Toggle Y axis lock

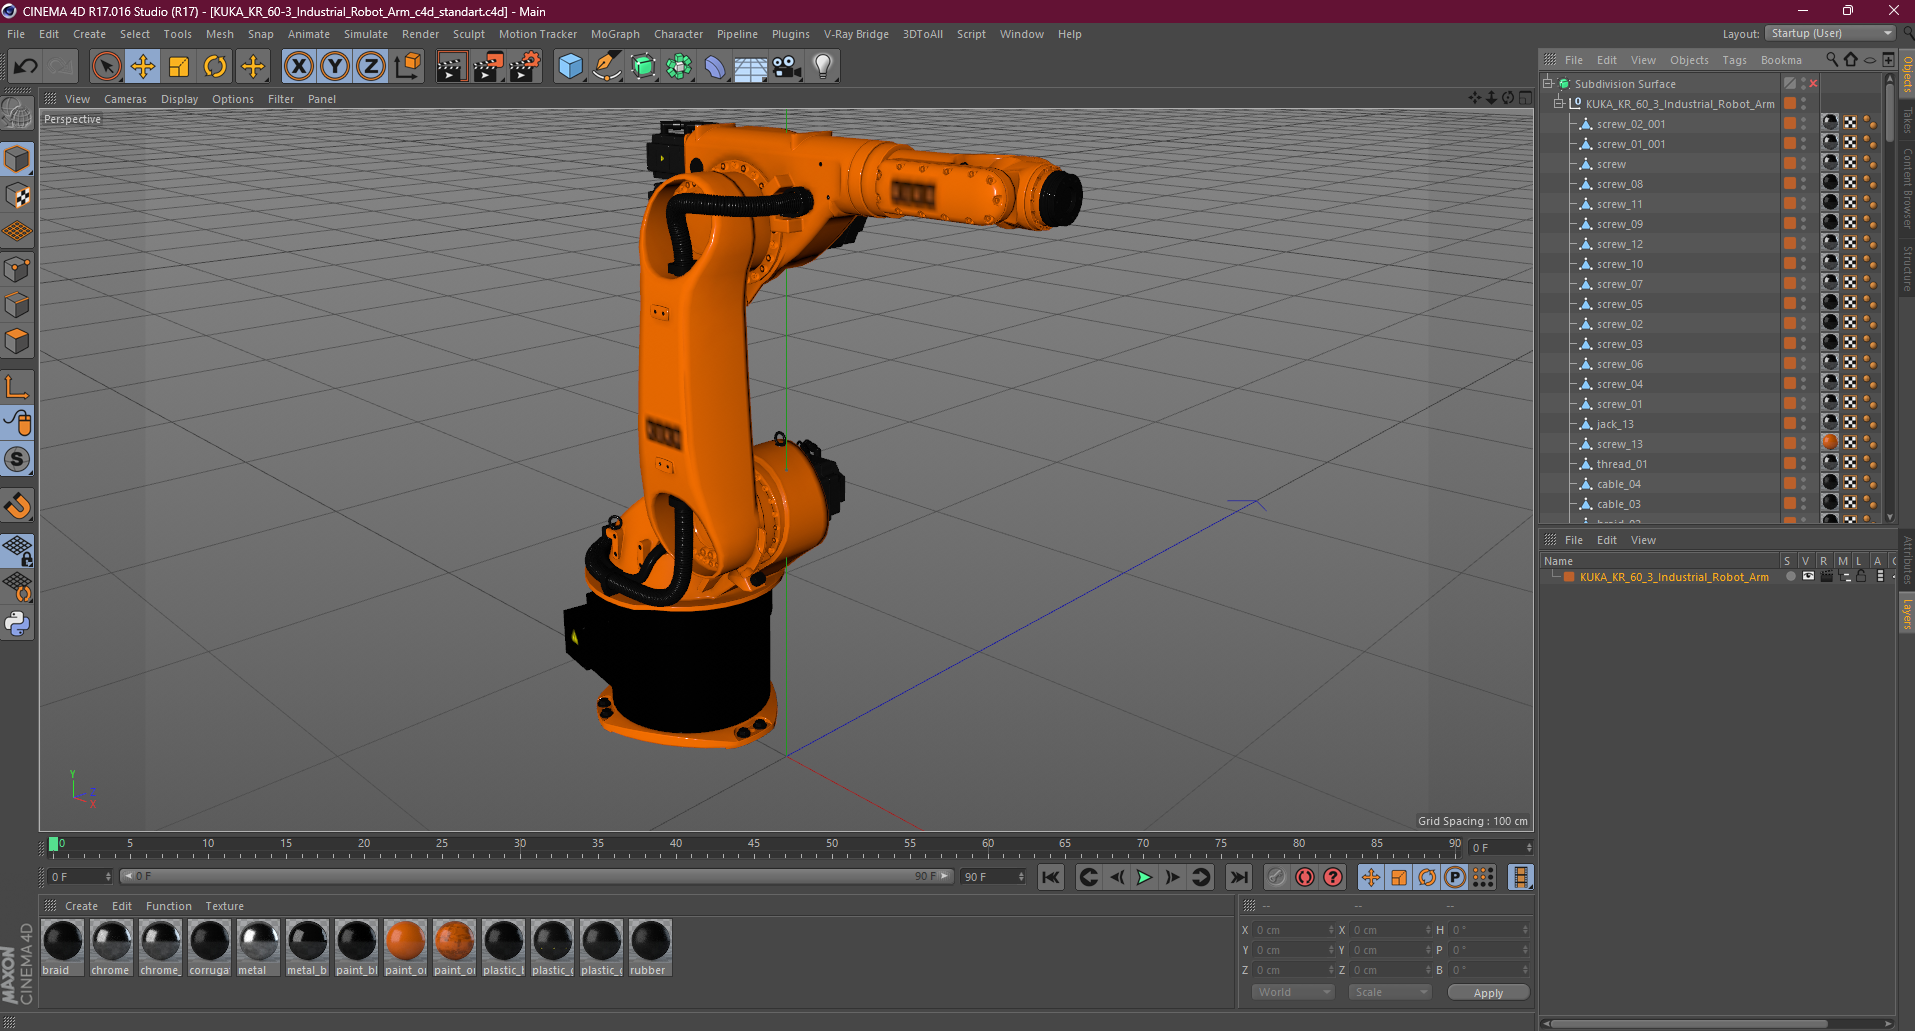point(335,67)
